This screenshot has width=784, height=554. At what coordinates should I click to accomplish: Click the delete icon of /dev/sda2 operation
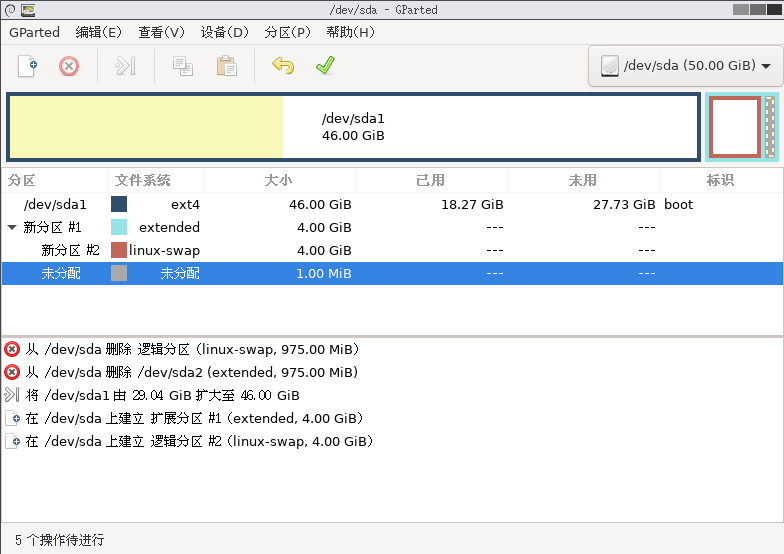tap(12, 372)
